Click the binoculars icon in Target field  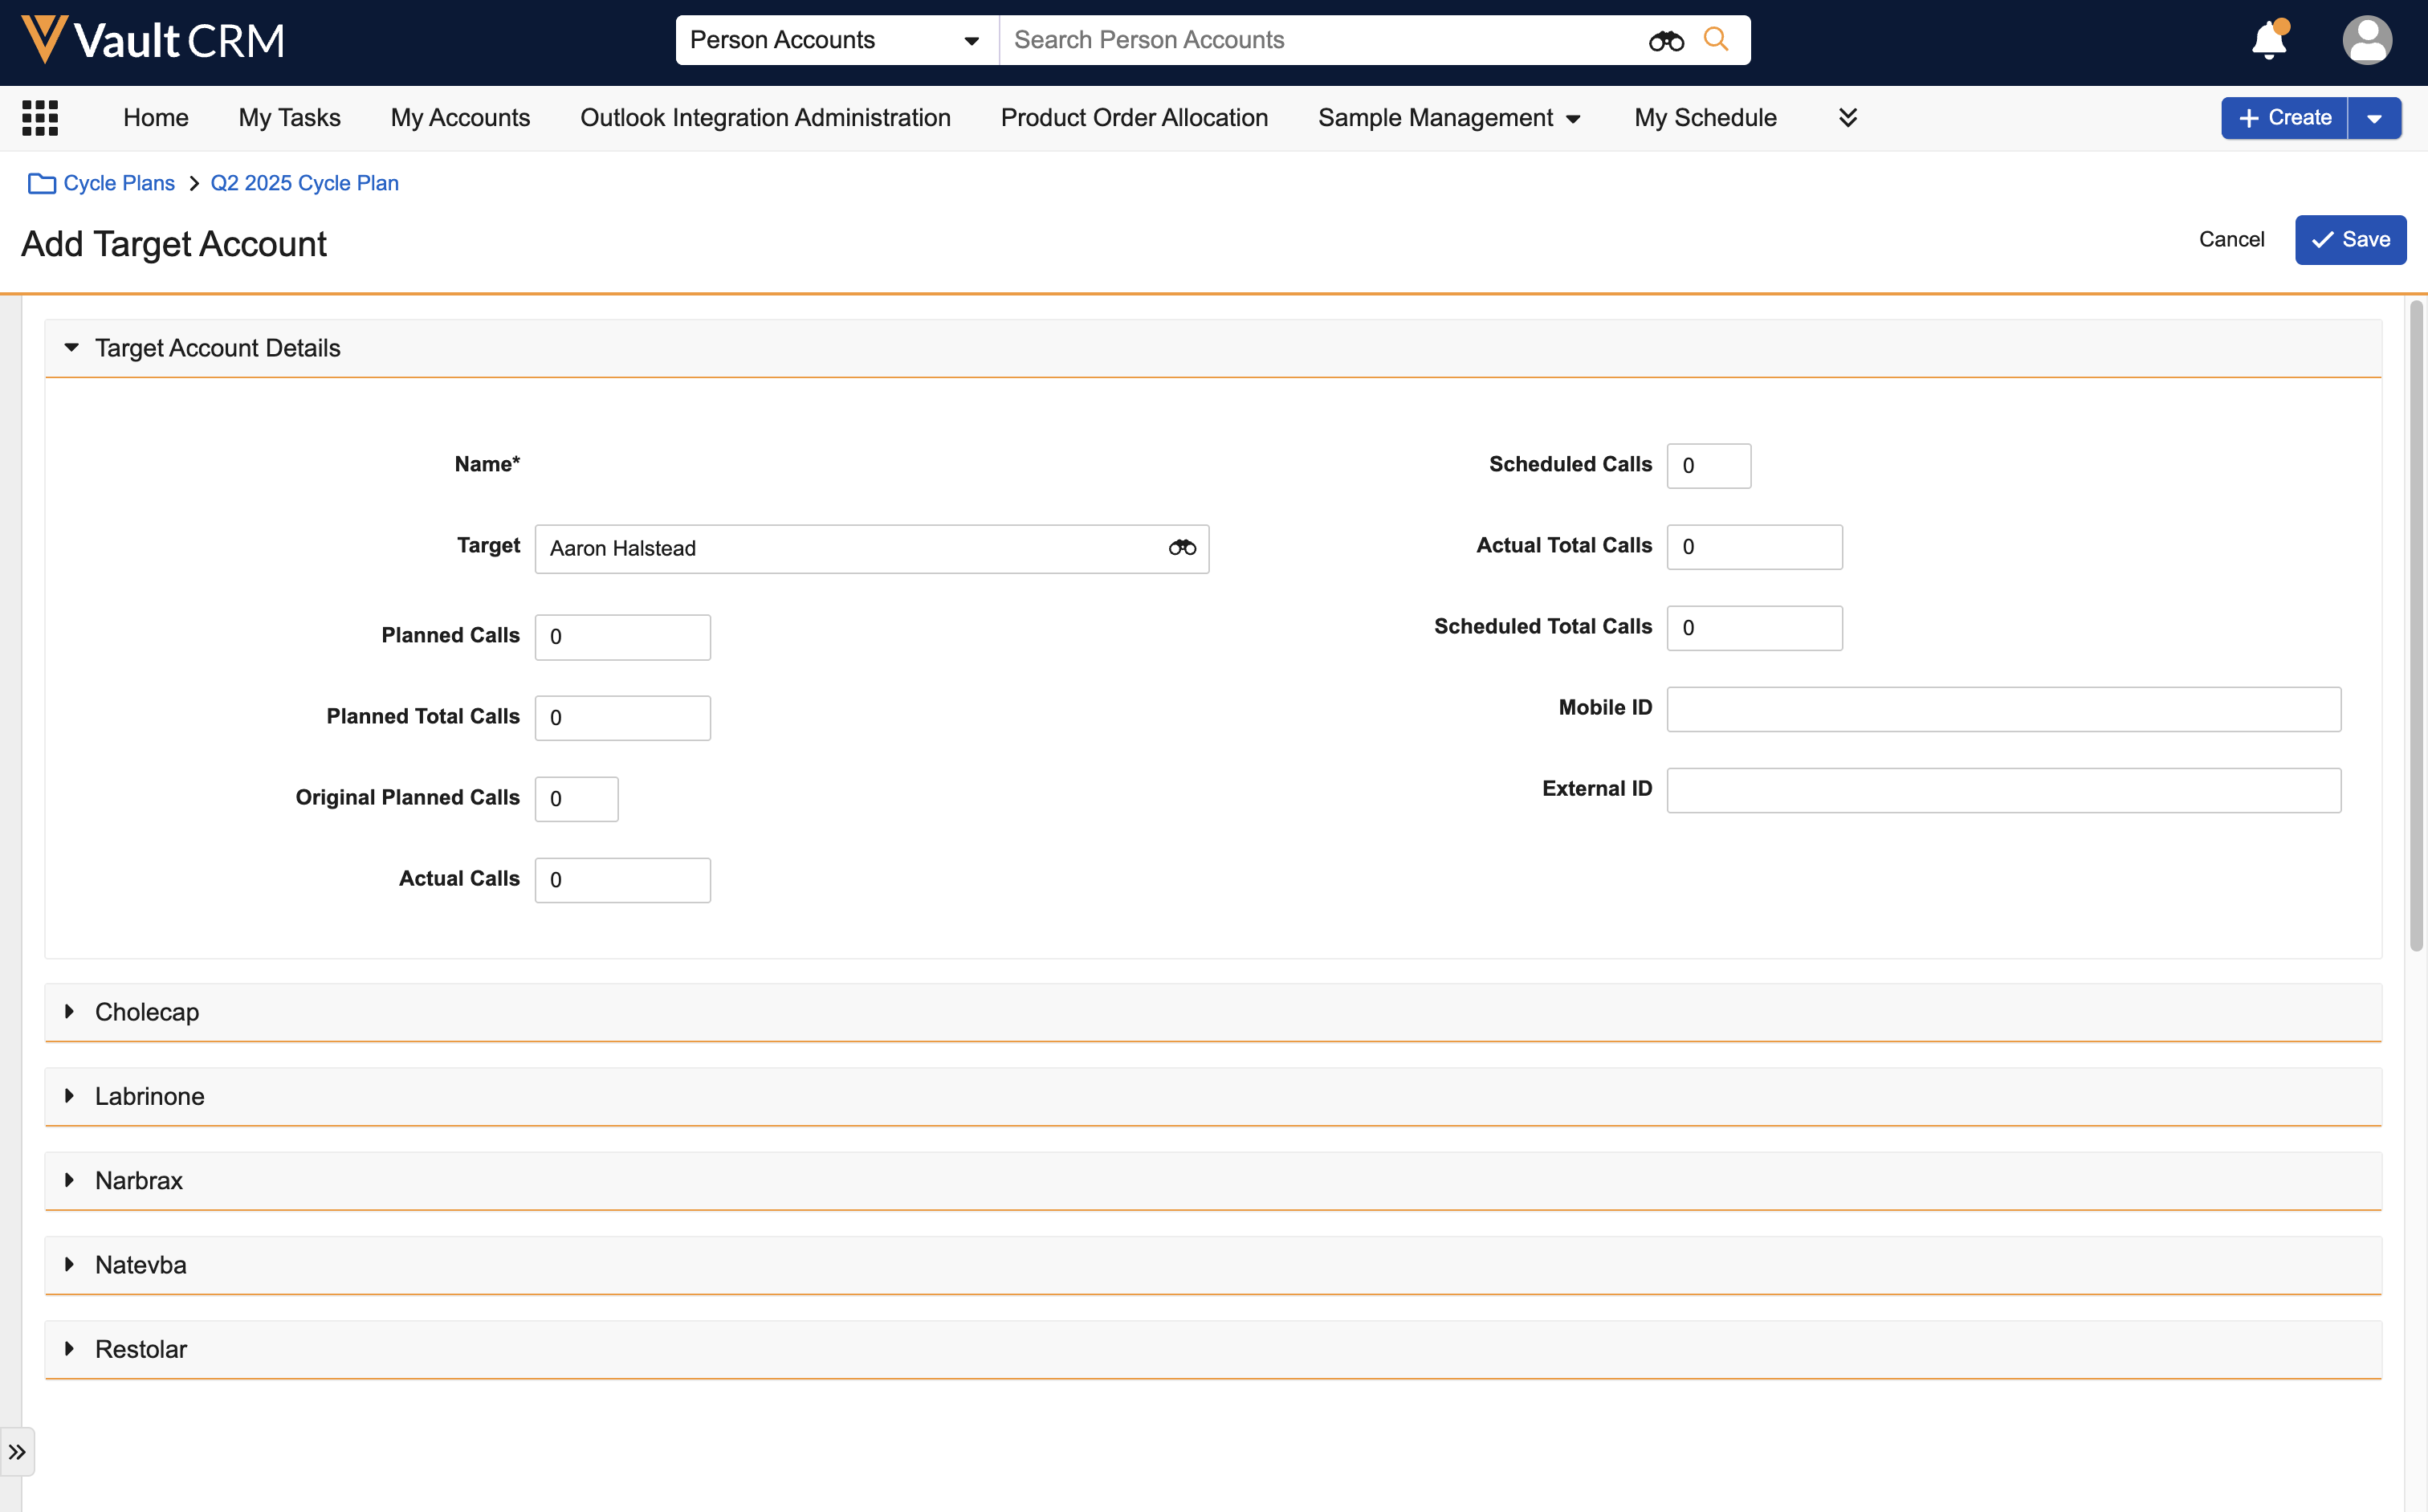1181,548
